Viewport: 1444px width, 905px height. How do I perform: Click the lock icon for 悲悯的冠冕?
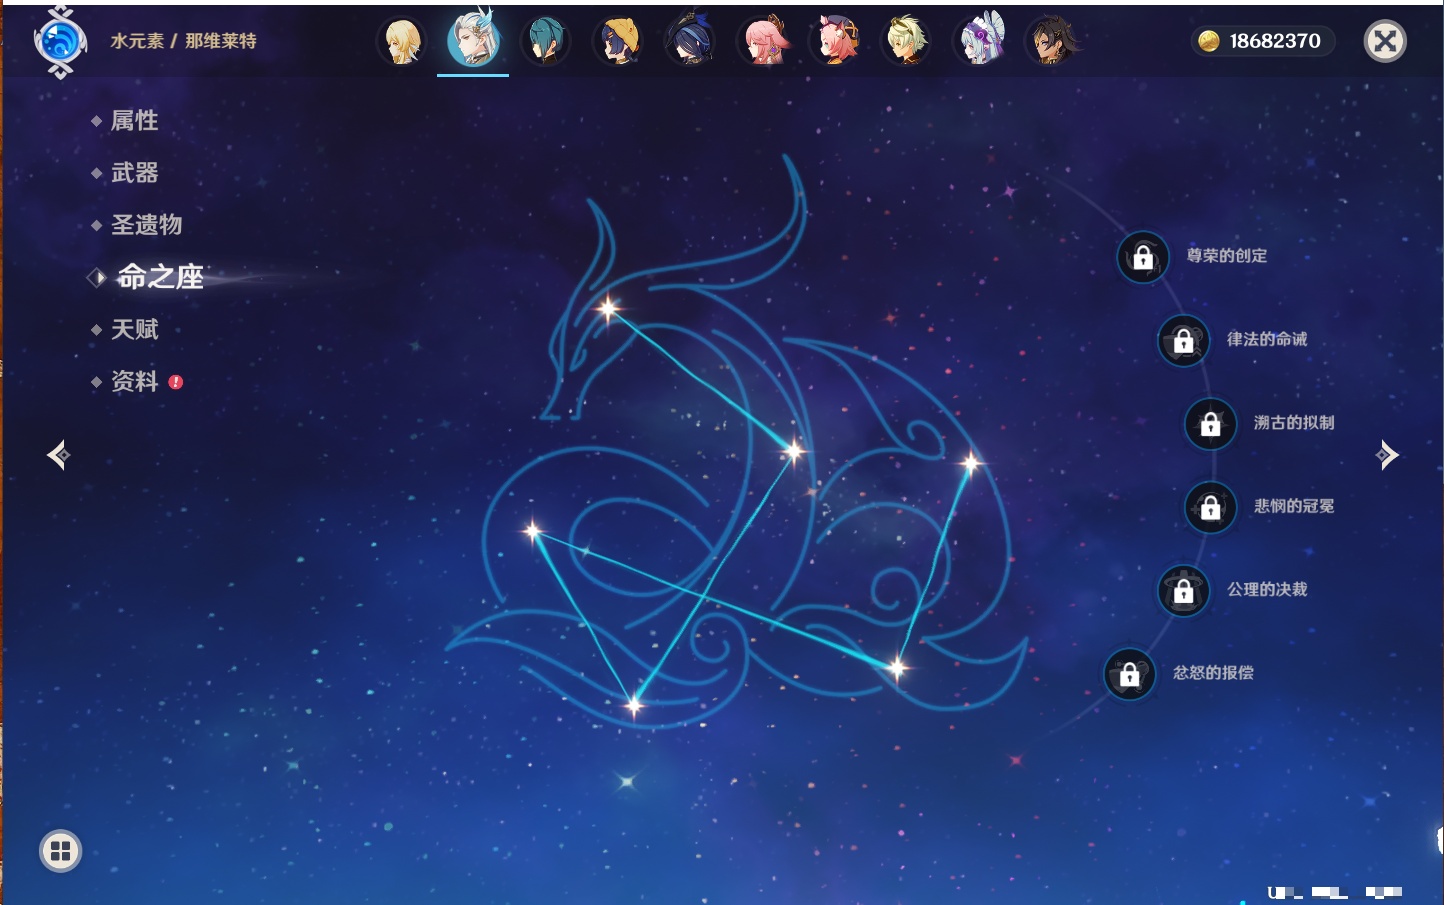click(1210, 507)
